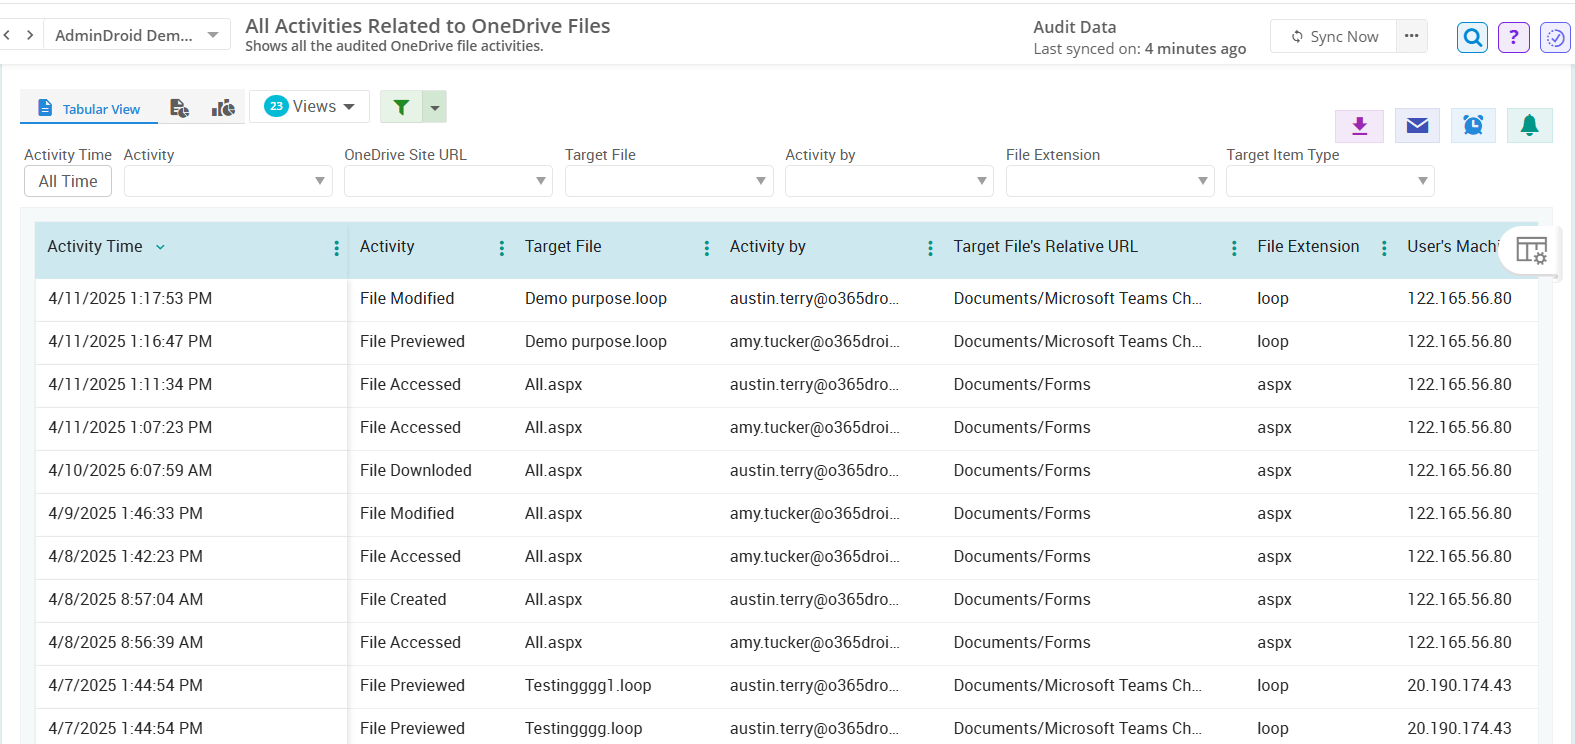Open the Target Item Type filter dropdown
Screen dimensions: 1575x744
pyautogui.click(x=1330, y=181)
